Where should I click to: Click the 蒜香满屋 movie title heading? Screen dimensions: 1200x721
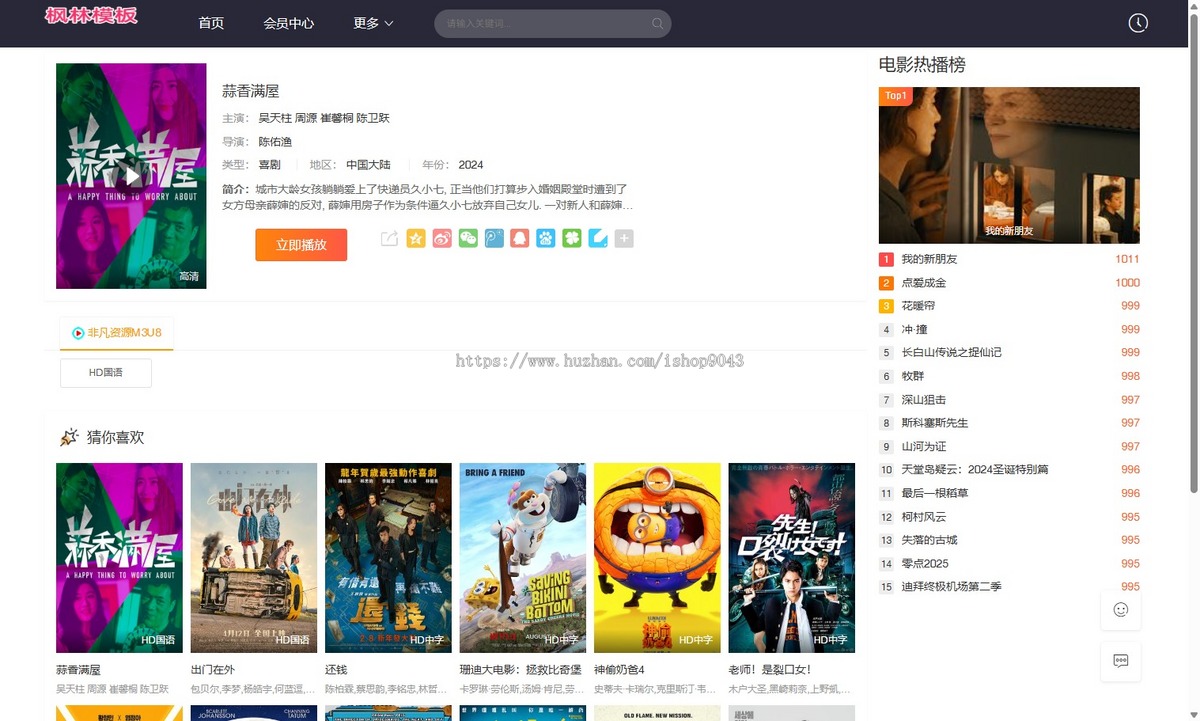coord(250,91)
